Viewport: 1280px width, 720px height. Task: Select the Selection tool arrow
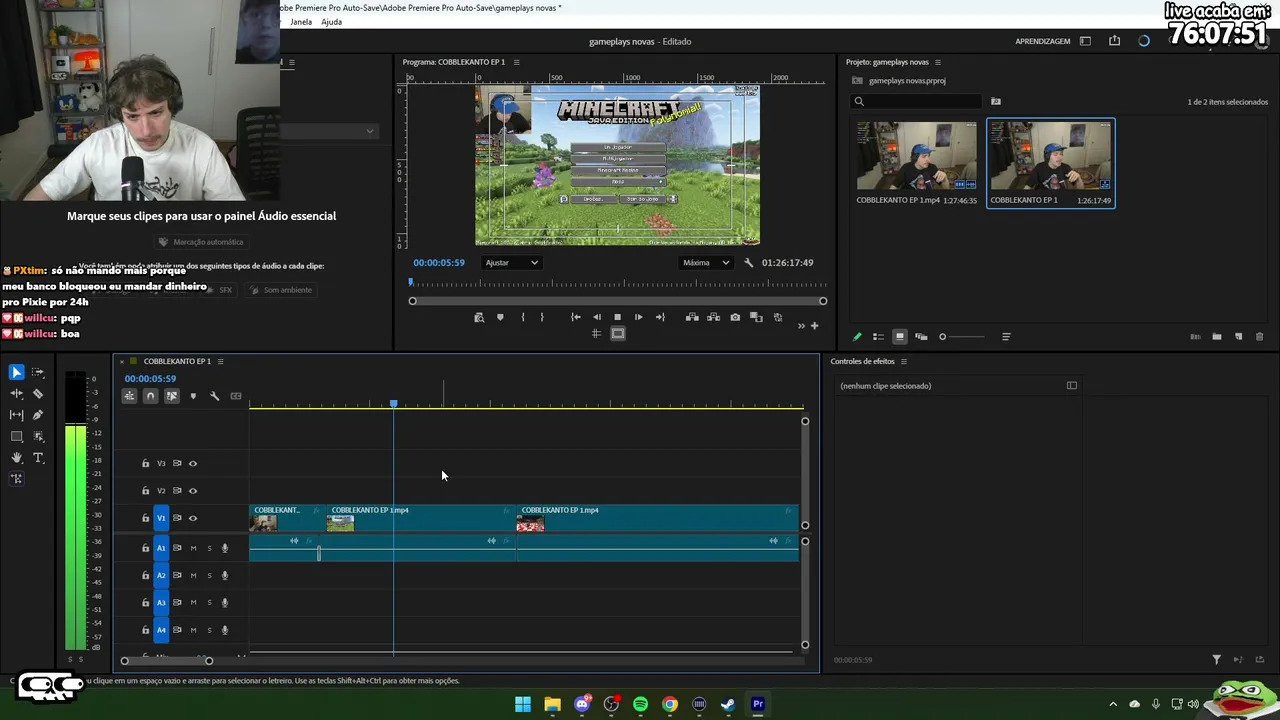pos(17,372)
